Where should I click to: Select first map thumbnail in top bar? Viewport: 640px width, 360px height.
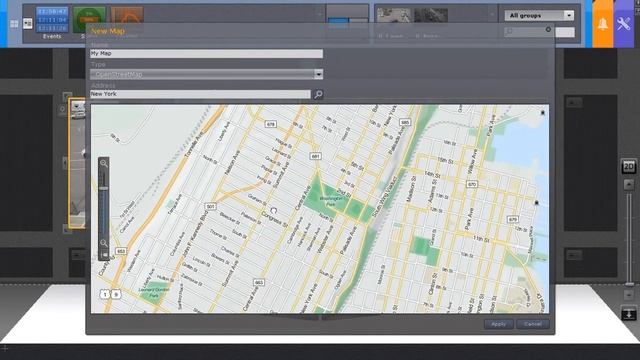pyautogui.click(x=394, y=16)
